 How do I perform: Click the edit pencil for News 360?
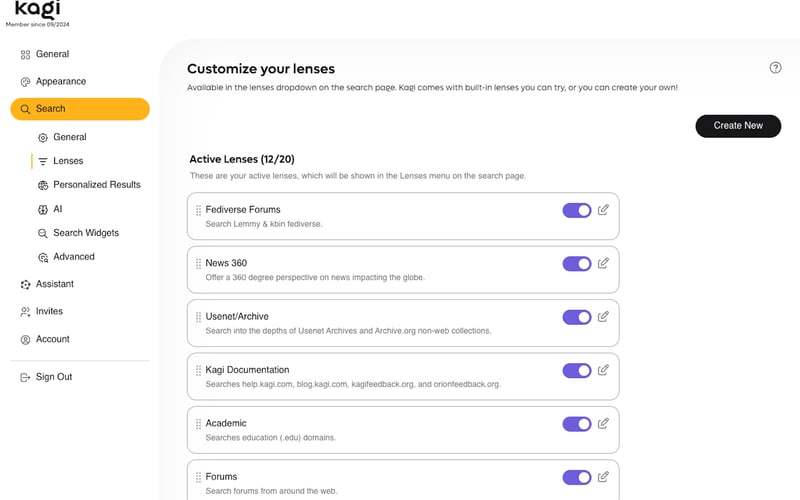click(x=603, y=263)
